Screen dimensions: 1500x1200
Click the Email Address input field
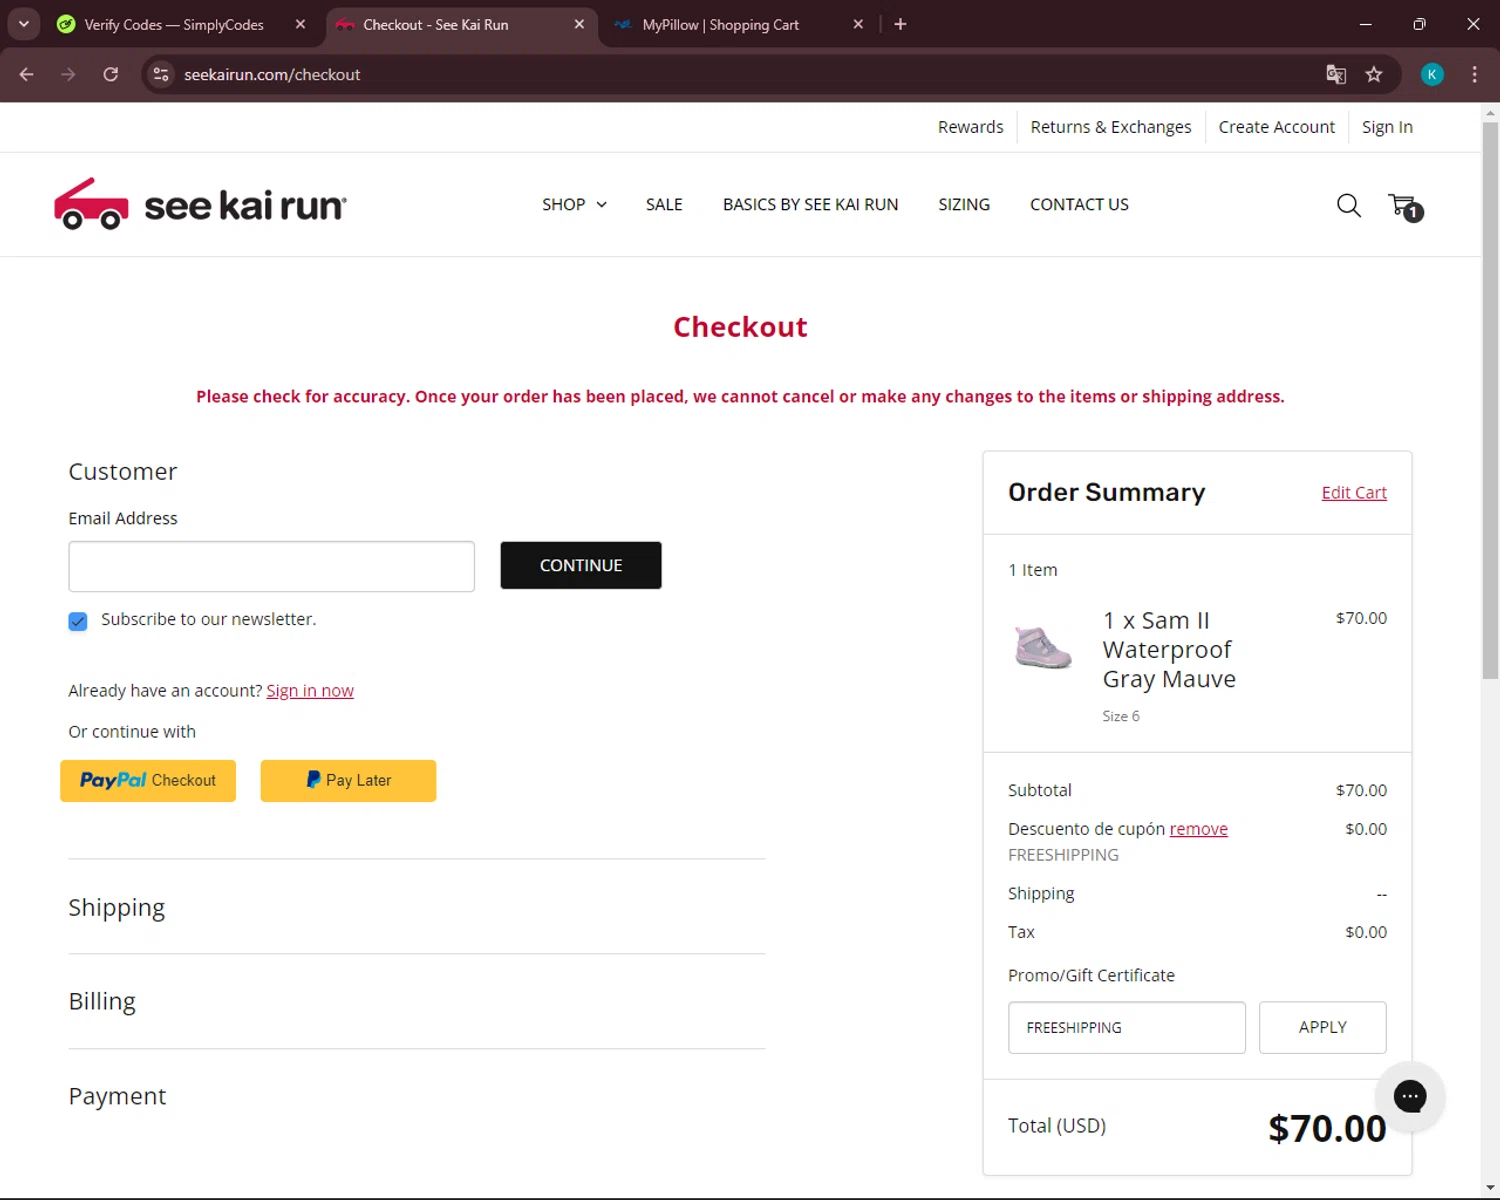tap(271, 566)
